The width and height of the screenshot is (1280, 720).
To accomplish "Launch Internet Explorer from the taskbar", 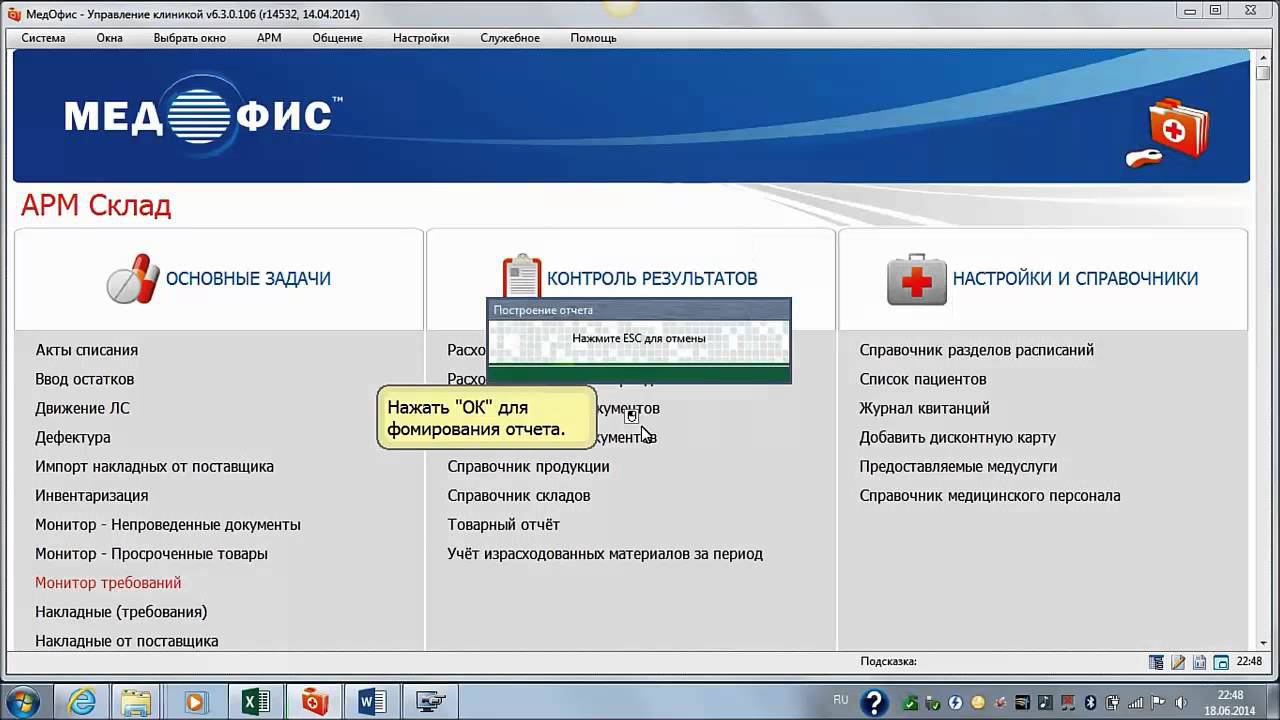I will coord(81,702).
